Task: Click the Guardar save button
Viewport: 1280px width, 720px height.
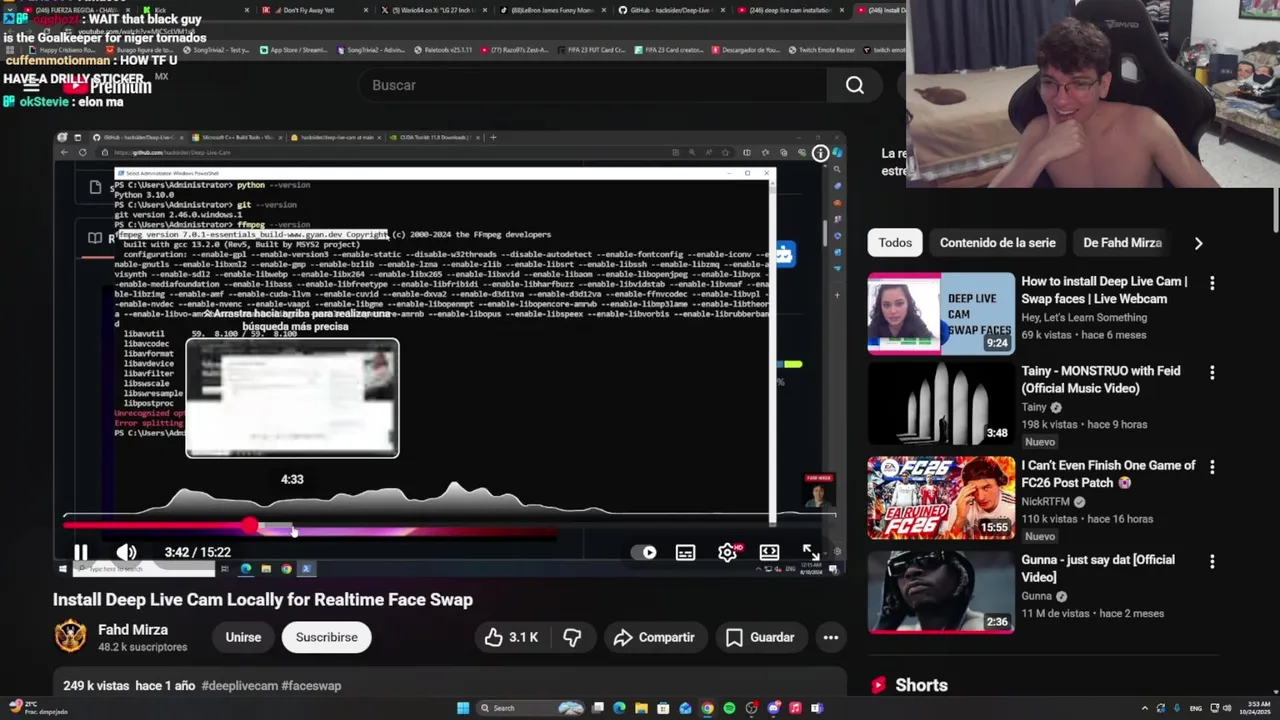Action: click(760, 637)
